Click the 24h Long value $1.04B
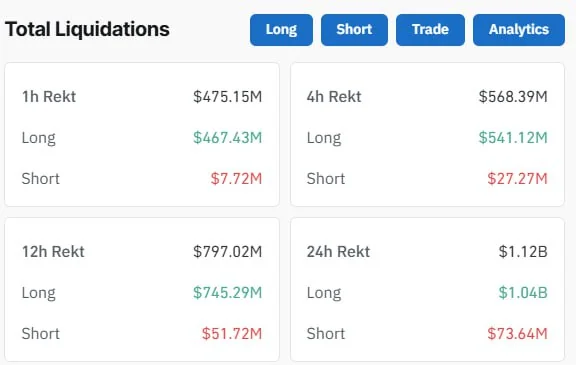 coord(523,293)
